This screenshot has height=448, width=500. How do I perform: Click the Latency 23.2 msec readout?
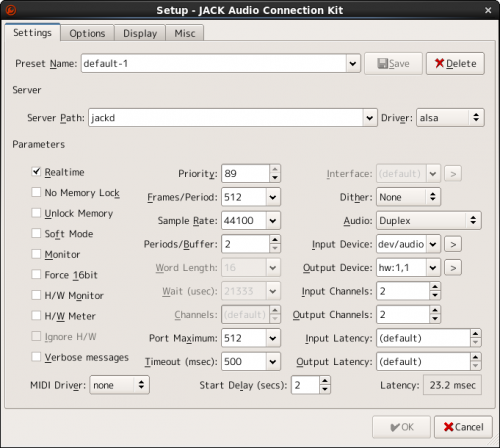coord(452,385)
